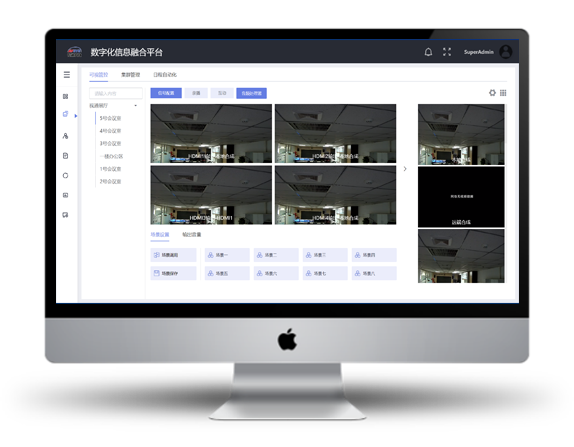The image size is (574, 447).
Task: Collapse sidebar with hamburger menu icon
Action: coord(67,75)
